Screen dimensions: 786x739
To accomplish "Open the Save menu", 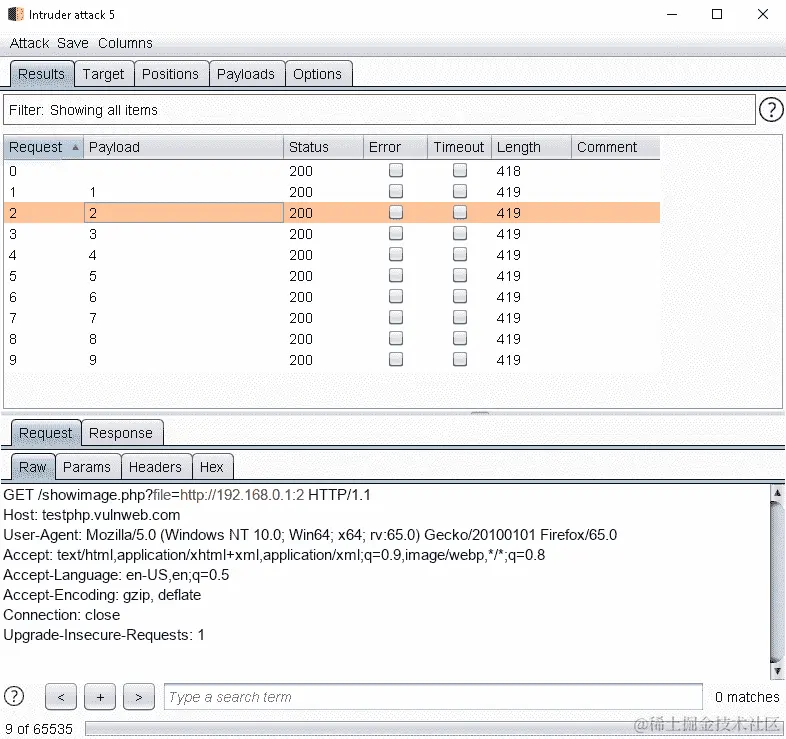I will 73,43.
